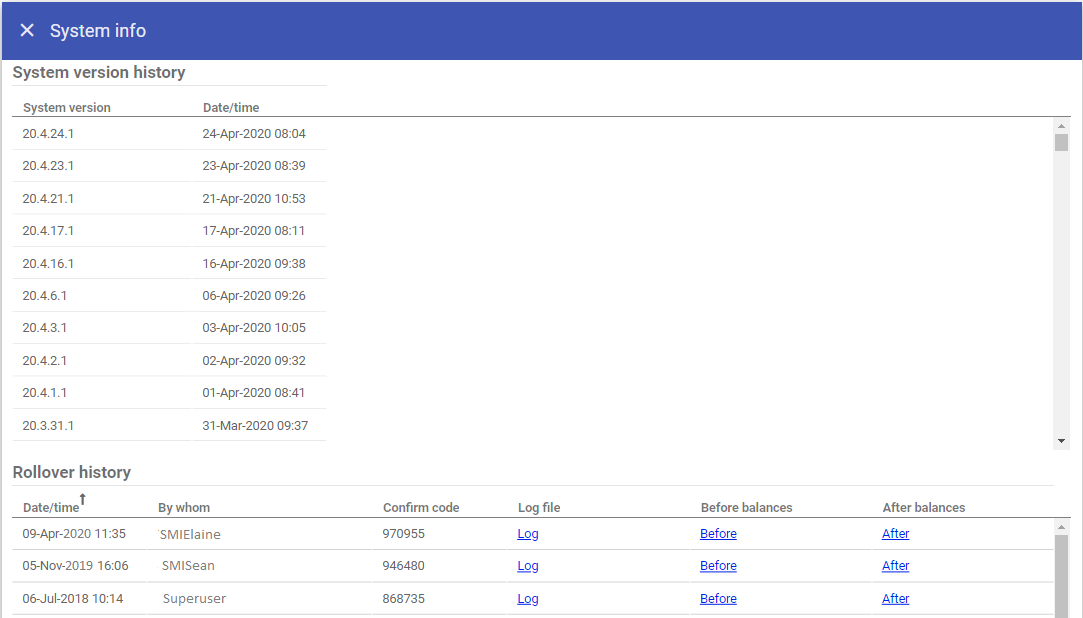
Task: Click the version history scrollbar thumb
Action: [x=1061, y=142]
